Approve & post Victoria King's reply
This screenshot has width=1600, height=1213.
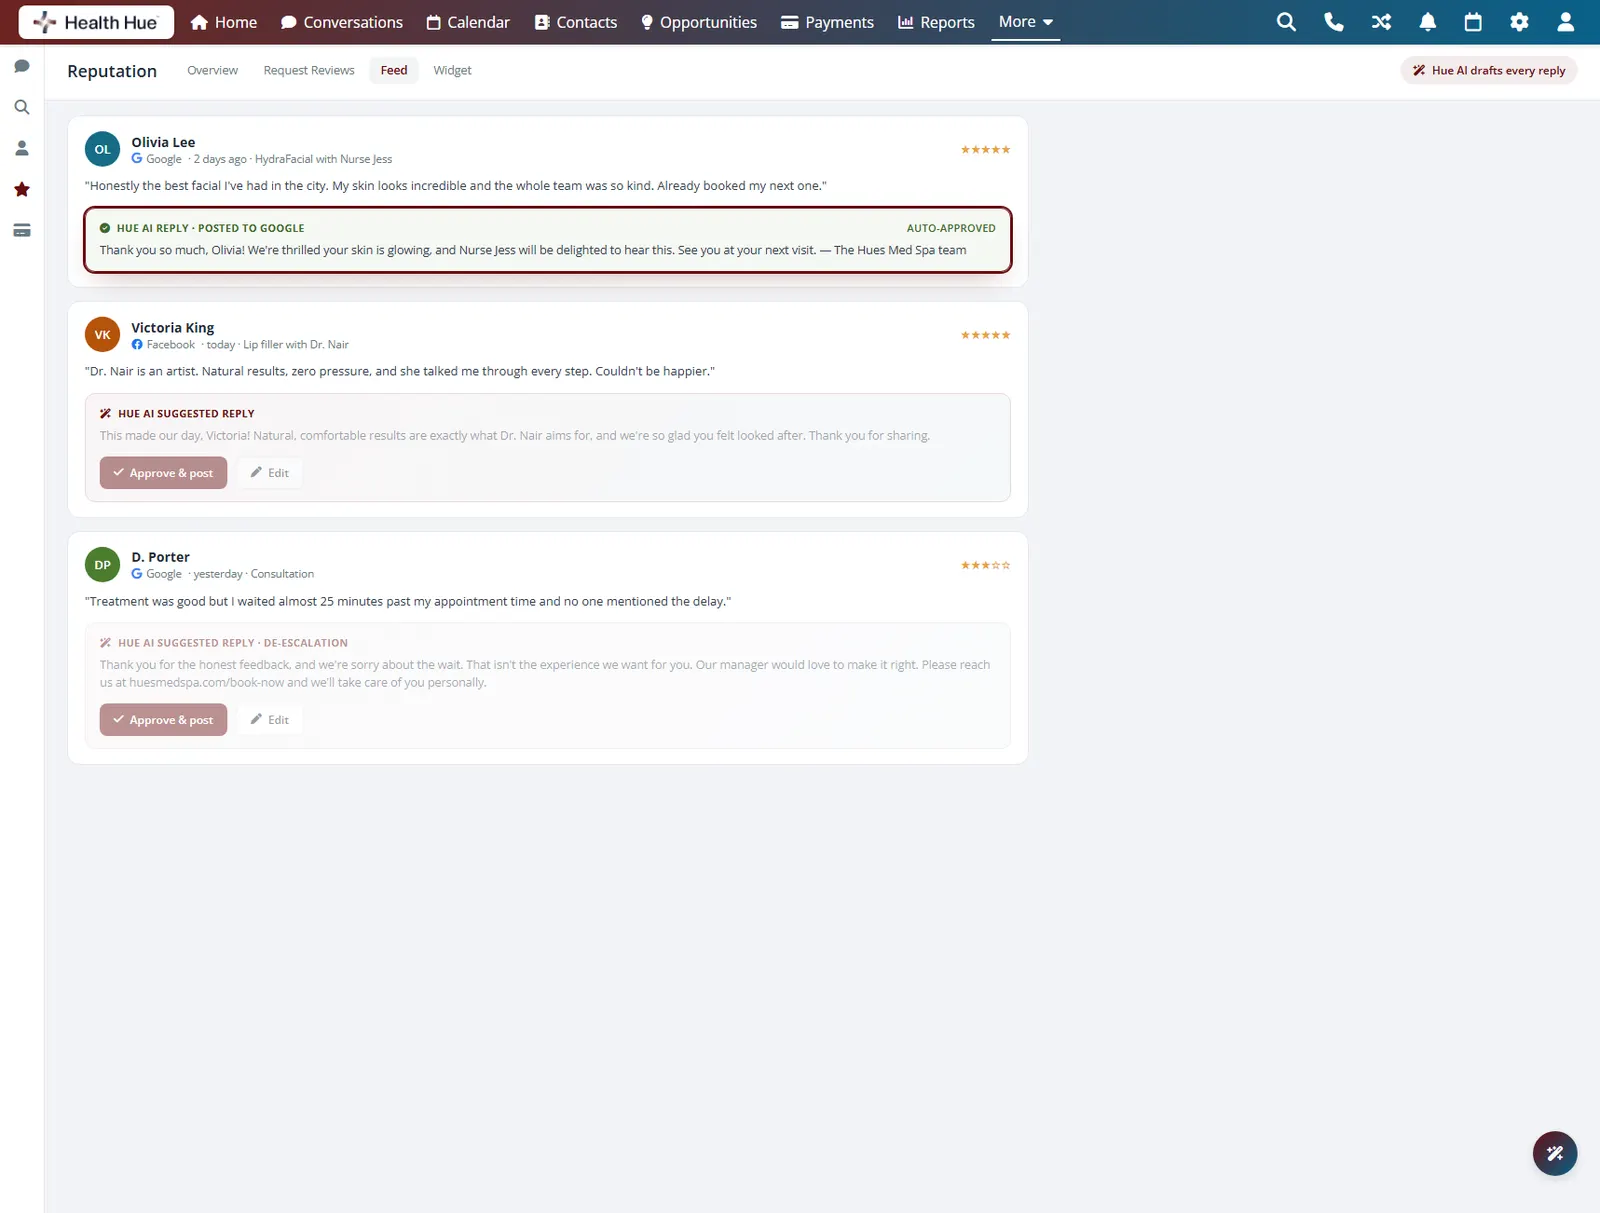click(x=163, y=473)
